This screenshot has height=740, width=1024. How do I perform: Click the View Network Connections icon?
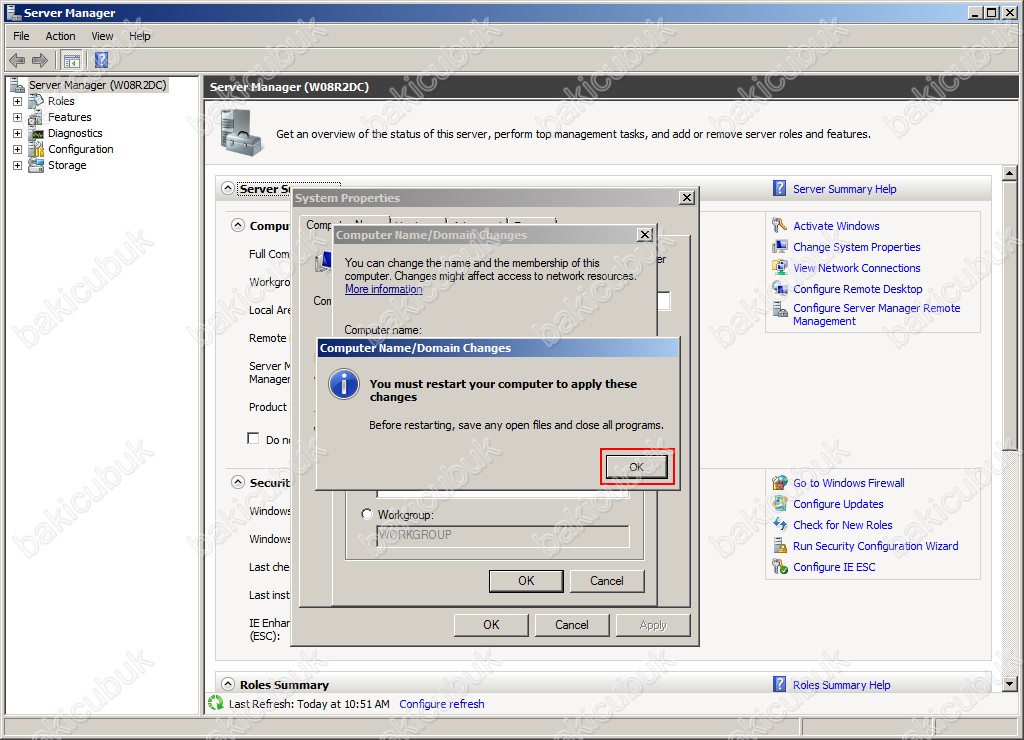pyautogui.click(x=779, y=268)
